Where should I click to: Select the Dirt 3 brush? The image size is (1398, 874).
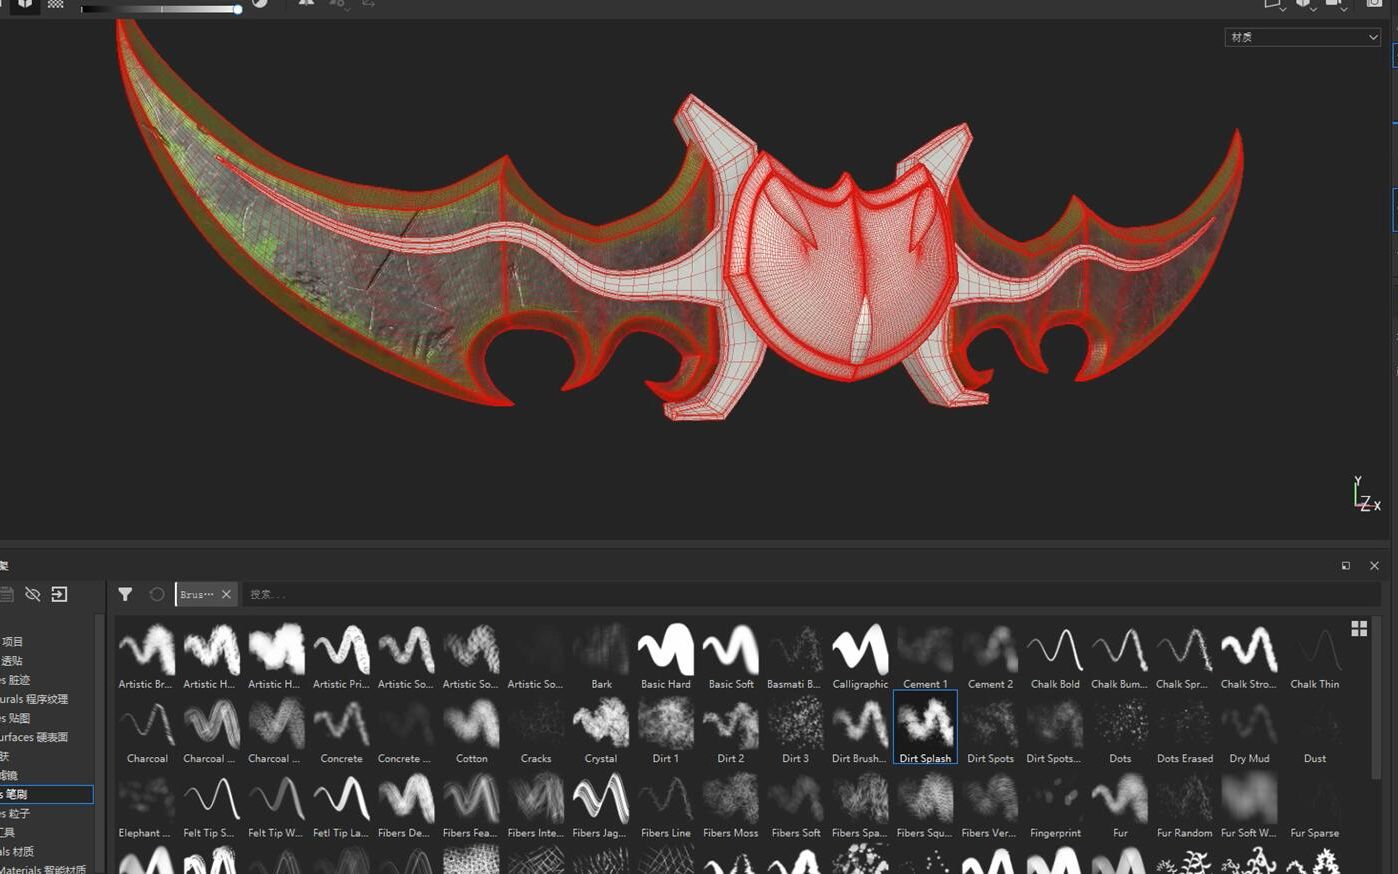(795, 730)
